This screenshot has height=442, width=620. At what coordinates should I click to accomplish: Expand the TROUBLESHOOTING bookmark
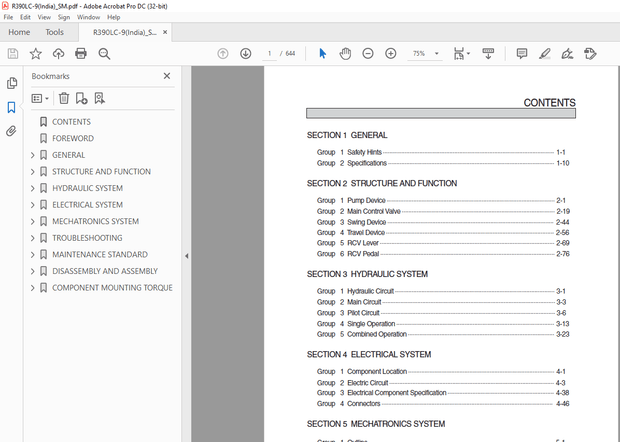pos(33,238)
